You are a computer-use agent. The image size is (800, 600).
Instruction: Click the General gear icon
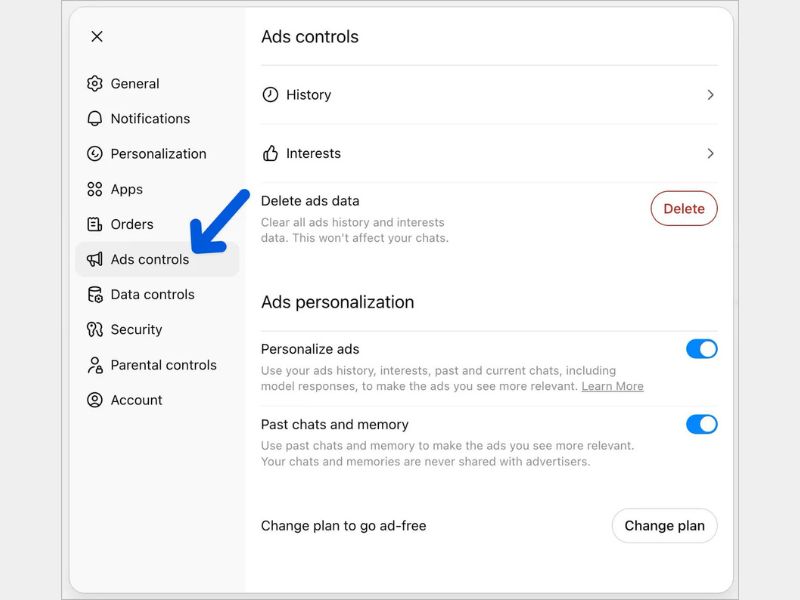(x=95, y=84)
